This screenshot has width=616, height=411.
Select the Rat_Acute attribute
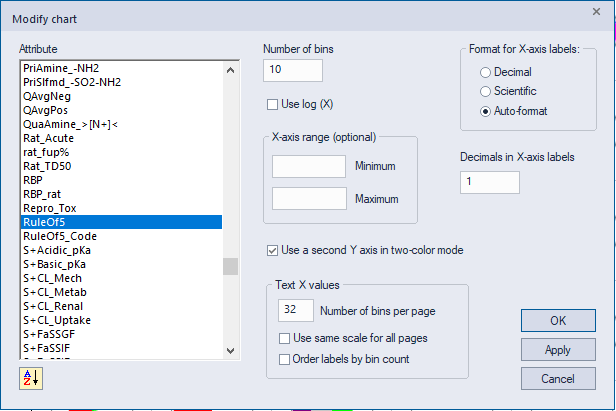pos(121,138)
